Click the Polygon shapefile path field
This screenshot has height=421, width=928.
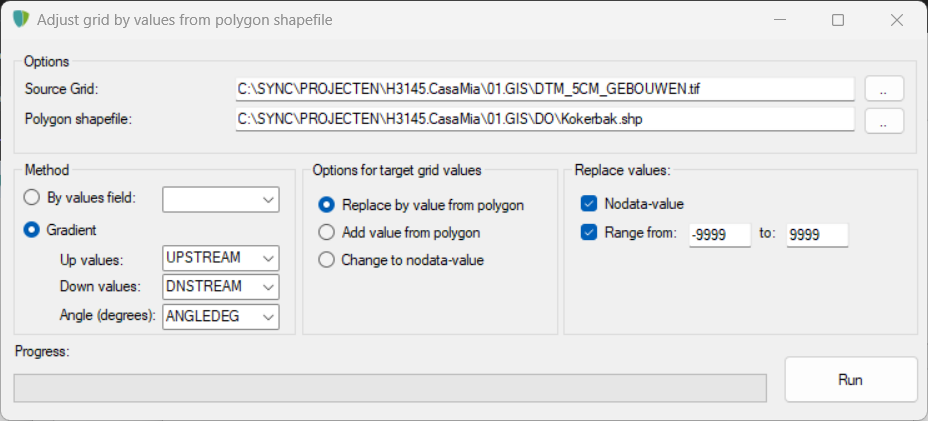tap(545, 120)
